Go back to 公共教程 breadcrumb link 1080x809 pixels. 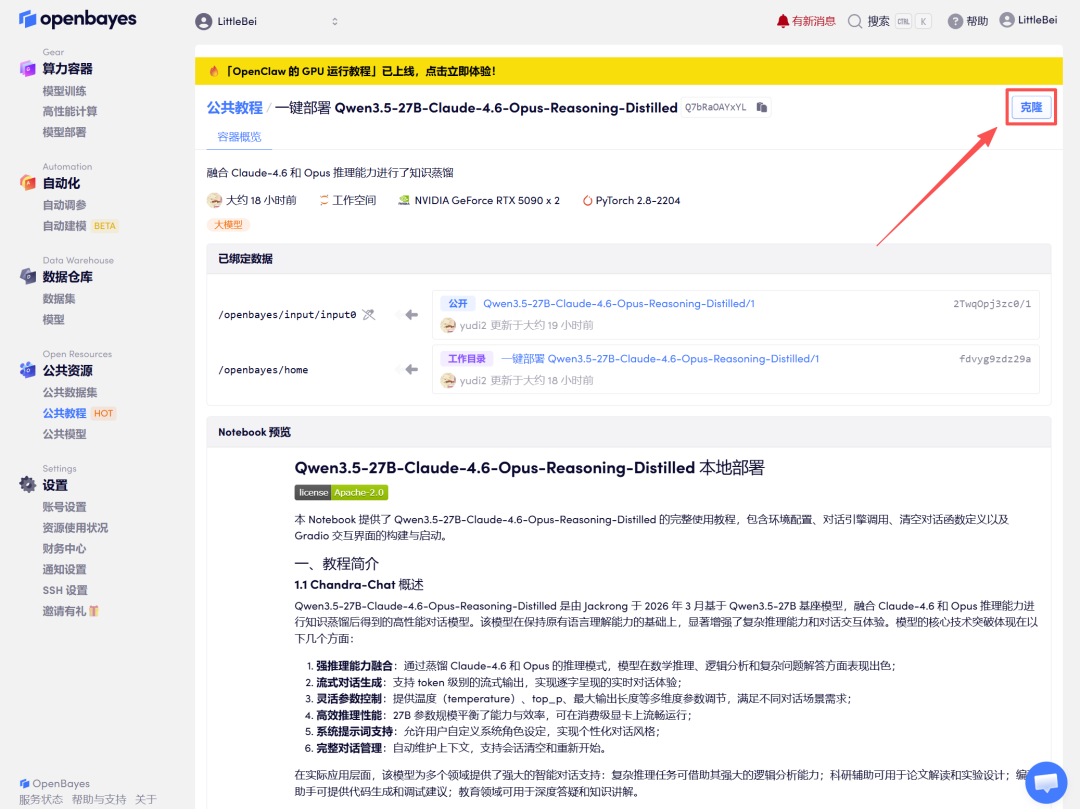pos(235,108)
